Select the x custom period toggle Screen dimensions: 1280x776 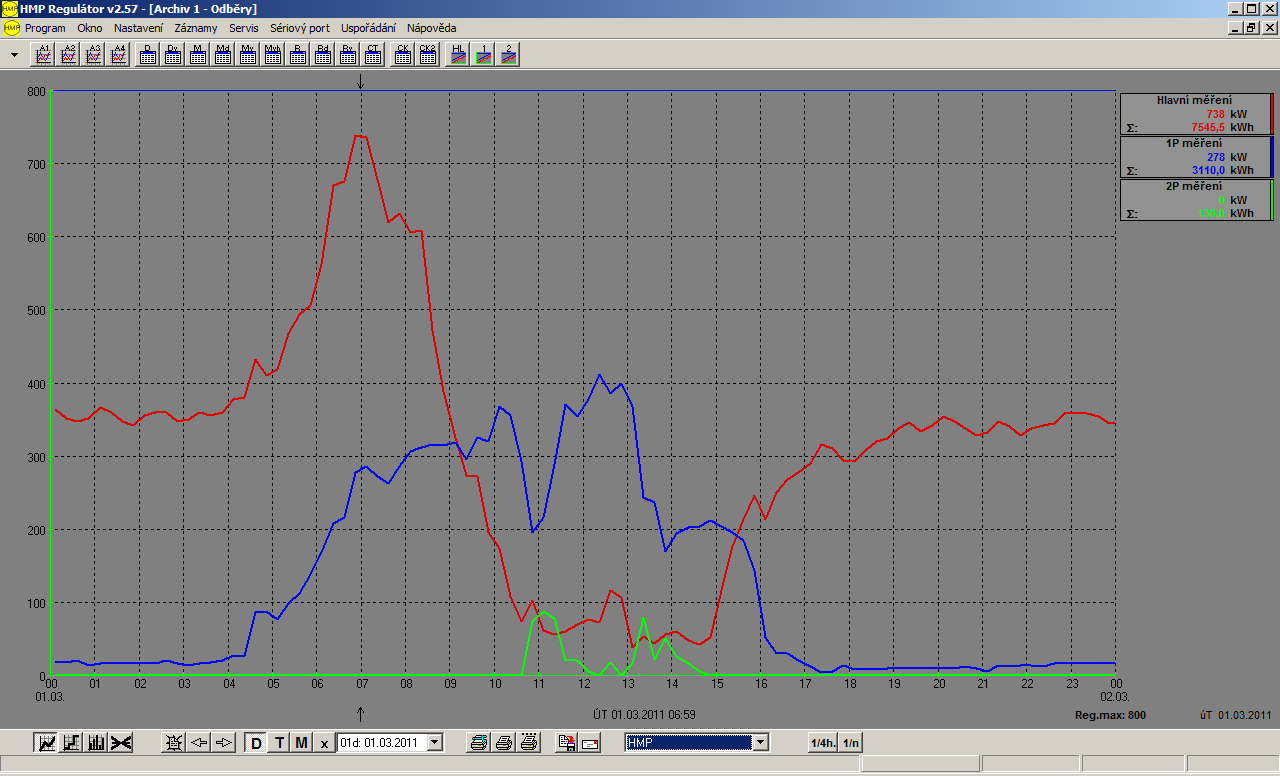click(x=324, y=742)
